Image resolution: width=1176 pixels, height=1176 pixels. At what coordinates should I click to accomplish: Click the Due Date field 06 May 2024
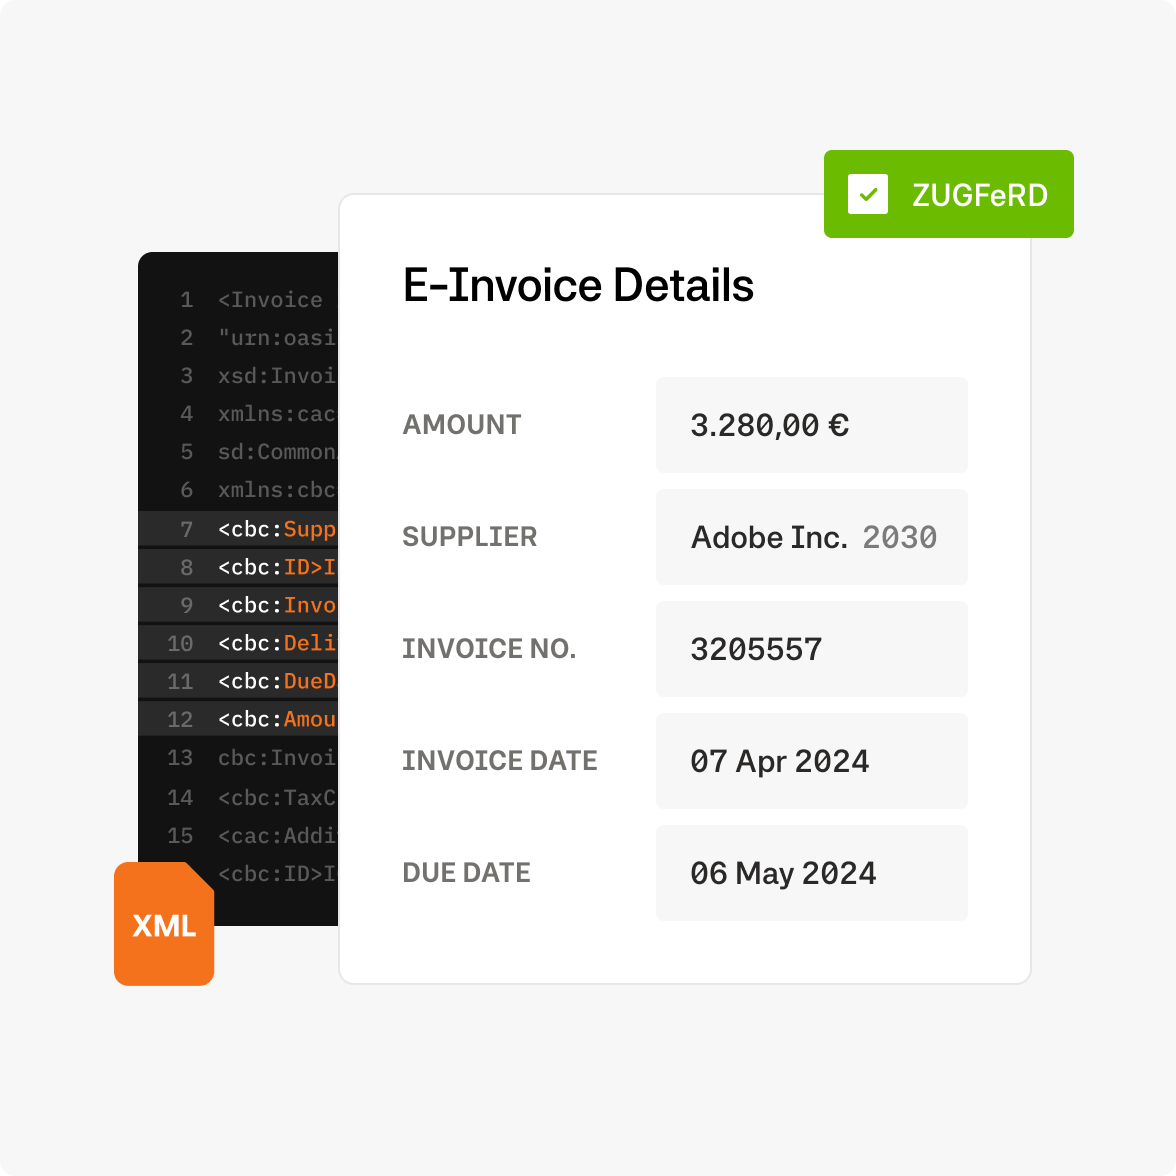811,873
